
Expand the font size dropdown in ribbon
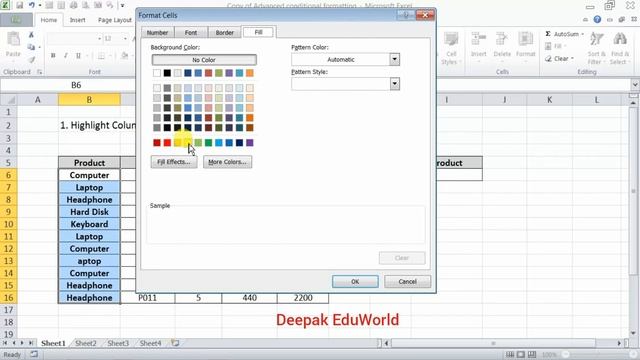125,39
